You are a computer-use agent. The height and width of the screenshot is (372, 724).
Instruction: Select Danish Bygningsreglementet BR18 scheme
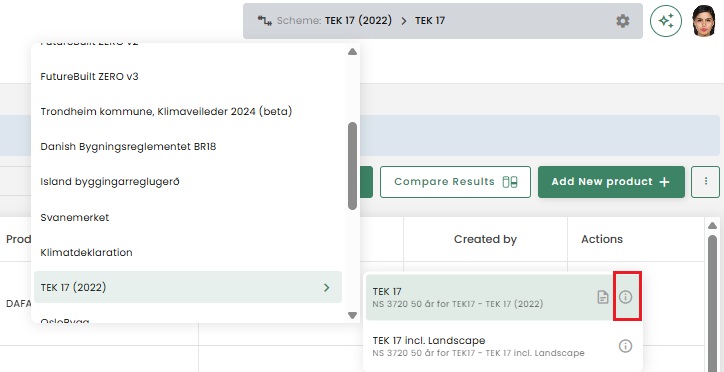[128, 147]
